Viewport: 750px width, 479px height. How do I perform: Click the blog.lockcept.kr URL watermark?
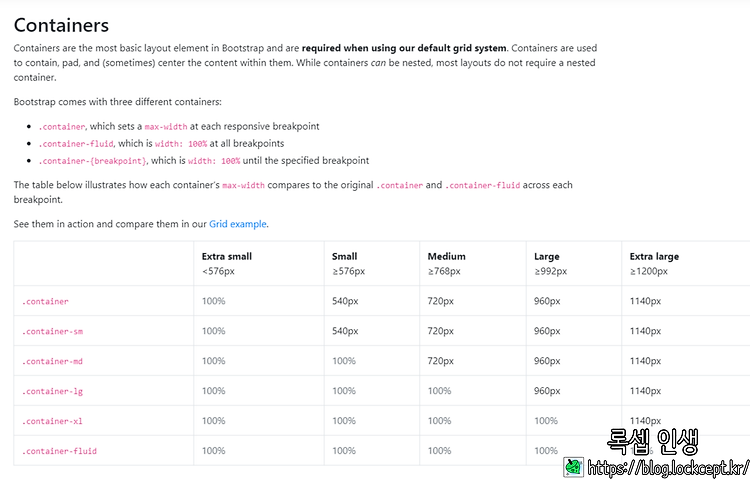click(668, 468)
